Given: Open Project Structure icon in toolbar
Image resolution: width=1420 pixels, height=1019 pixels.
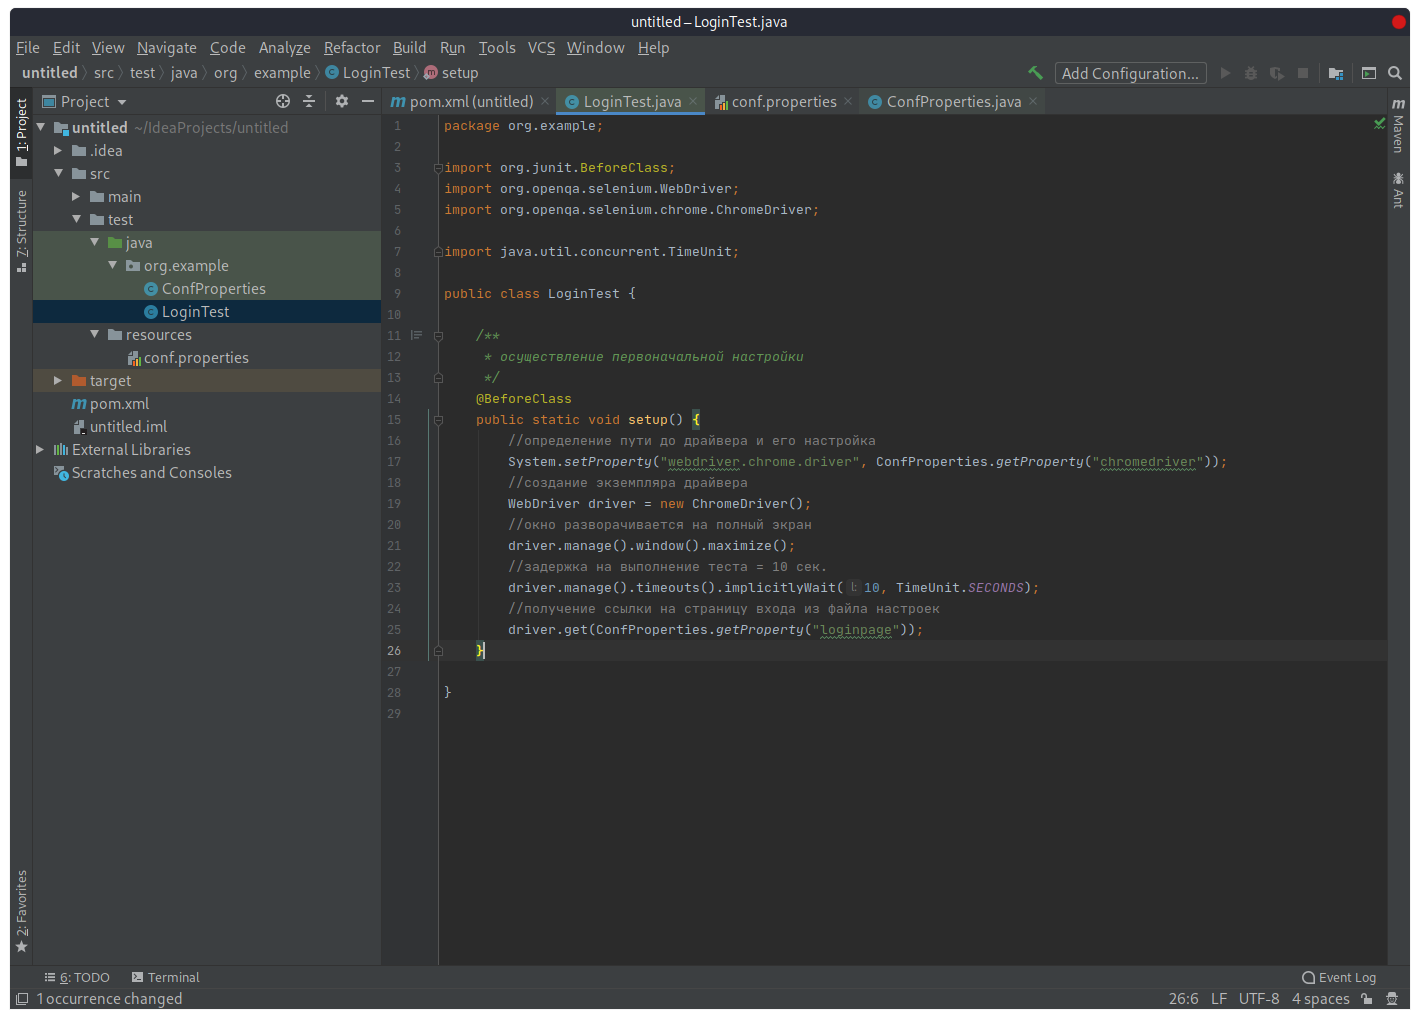Looking at the screenshot, I should pos(1336,73).
